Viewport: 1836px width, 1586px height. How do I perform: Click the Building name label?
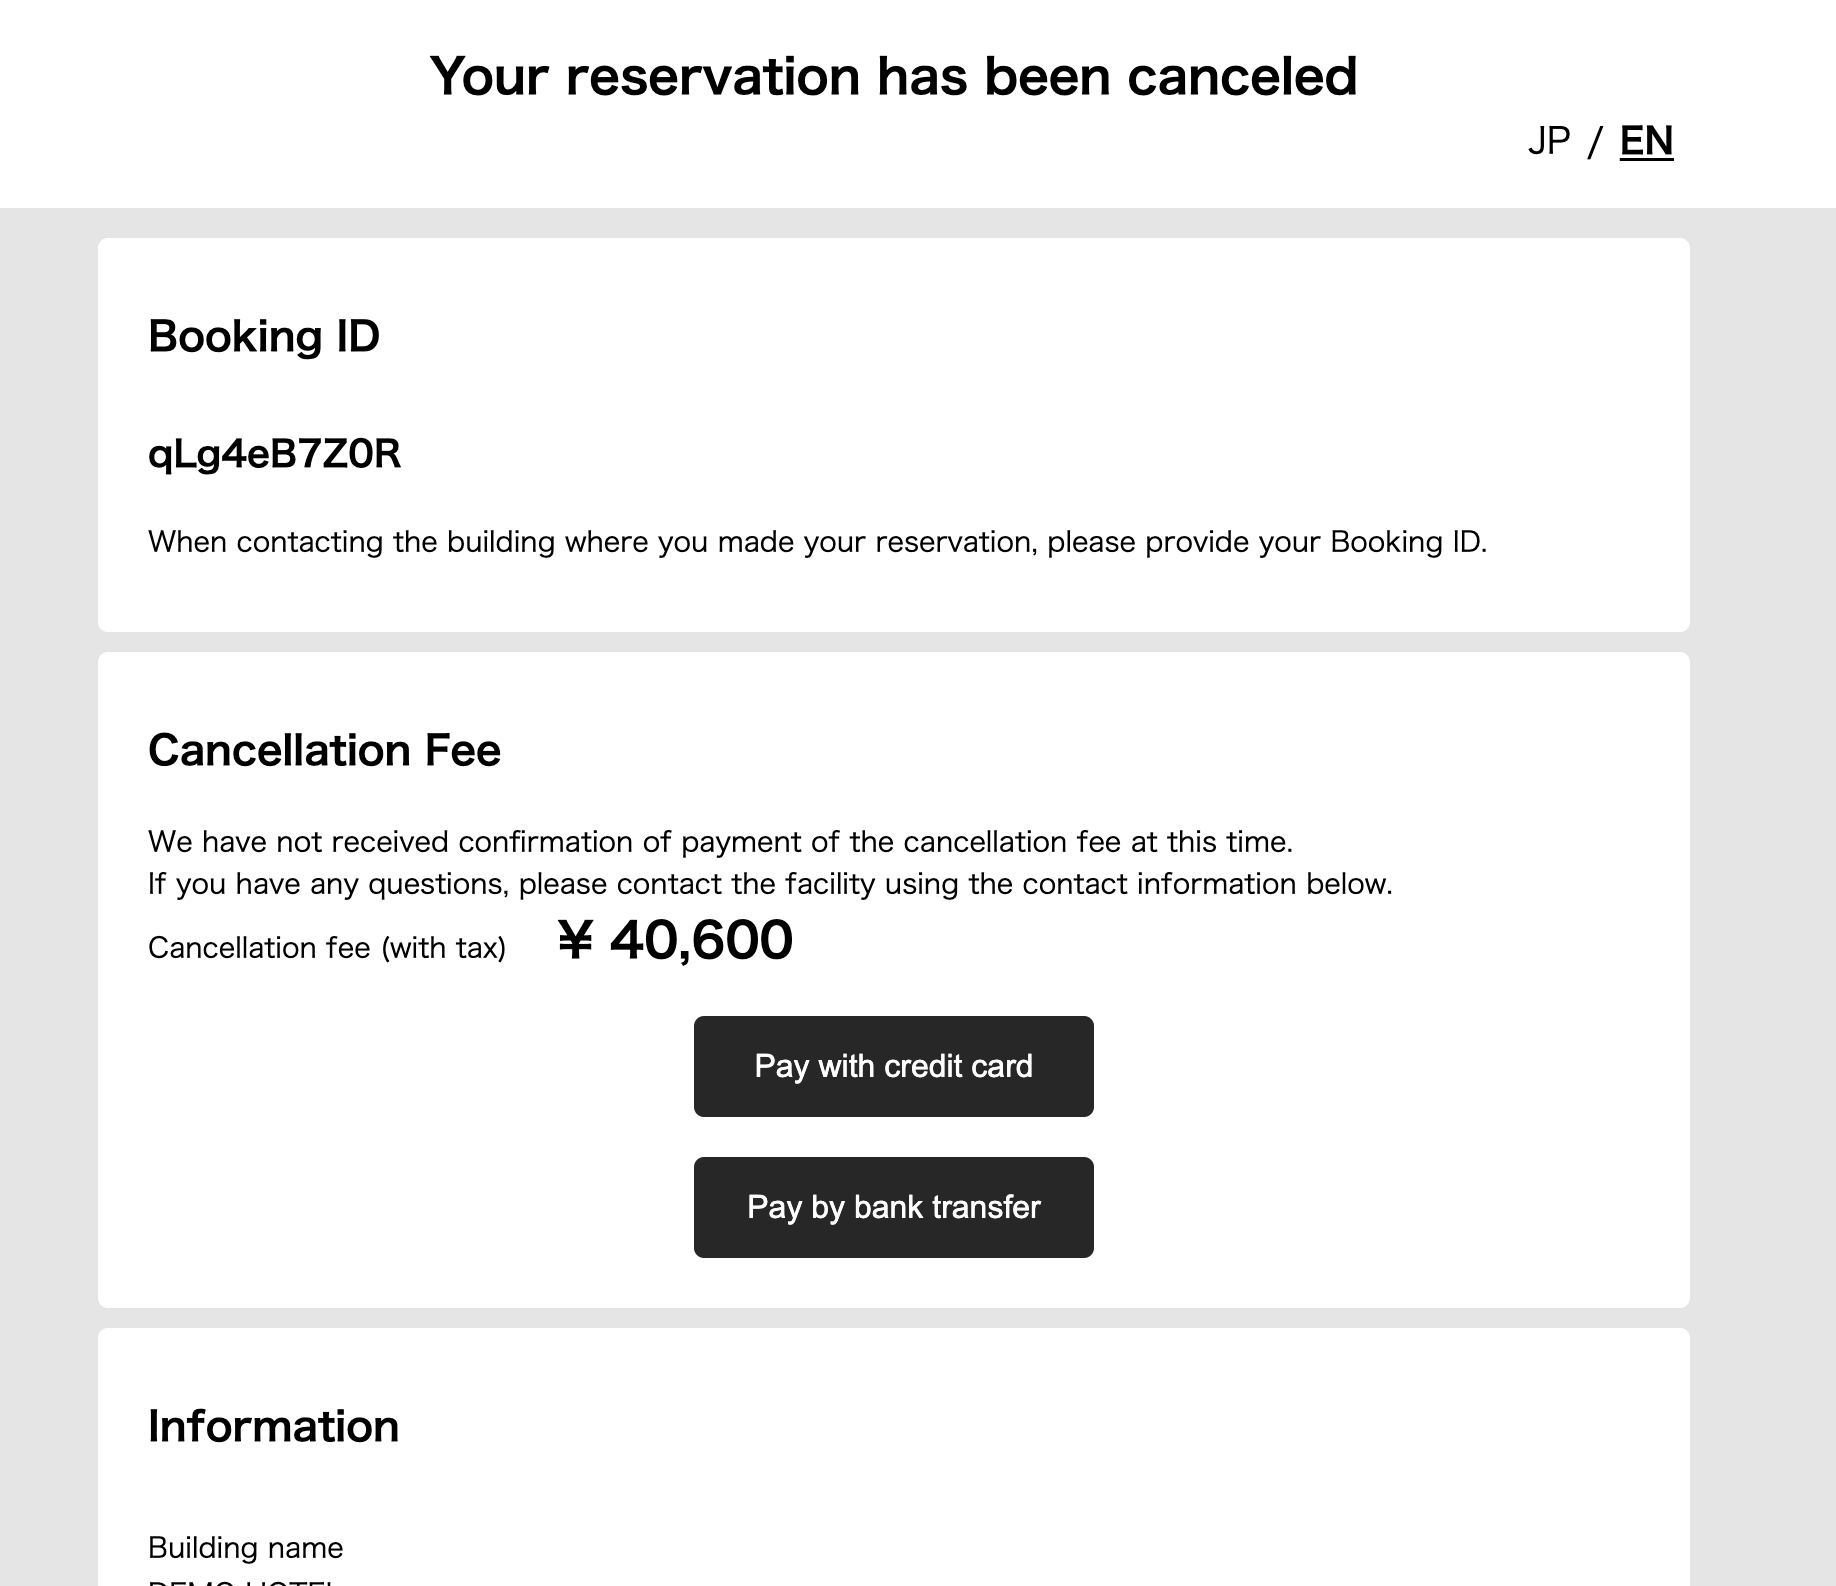point(245,1548)
